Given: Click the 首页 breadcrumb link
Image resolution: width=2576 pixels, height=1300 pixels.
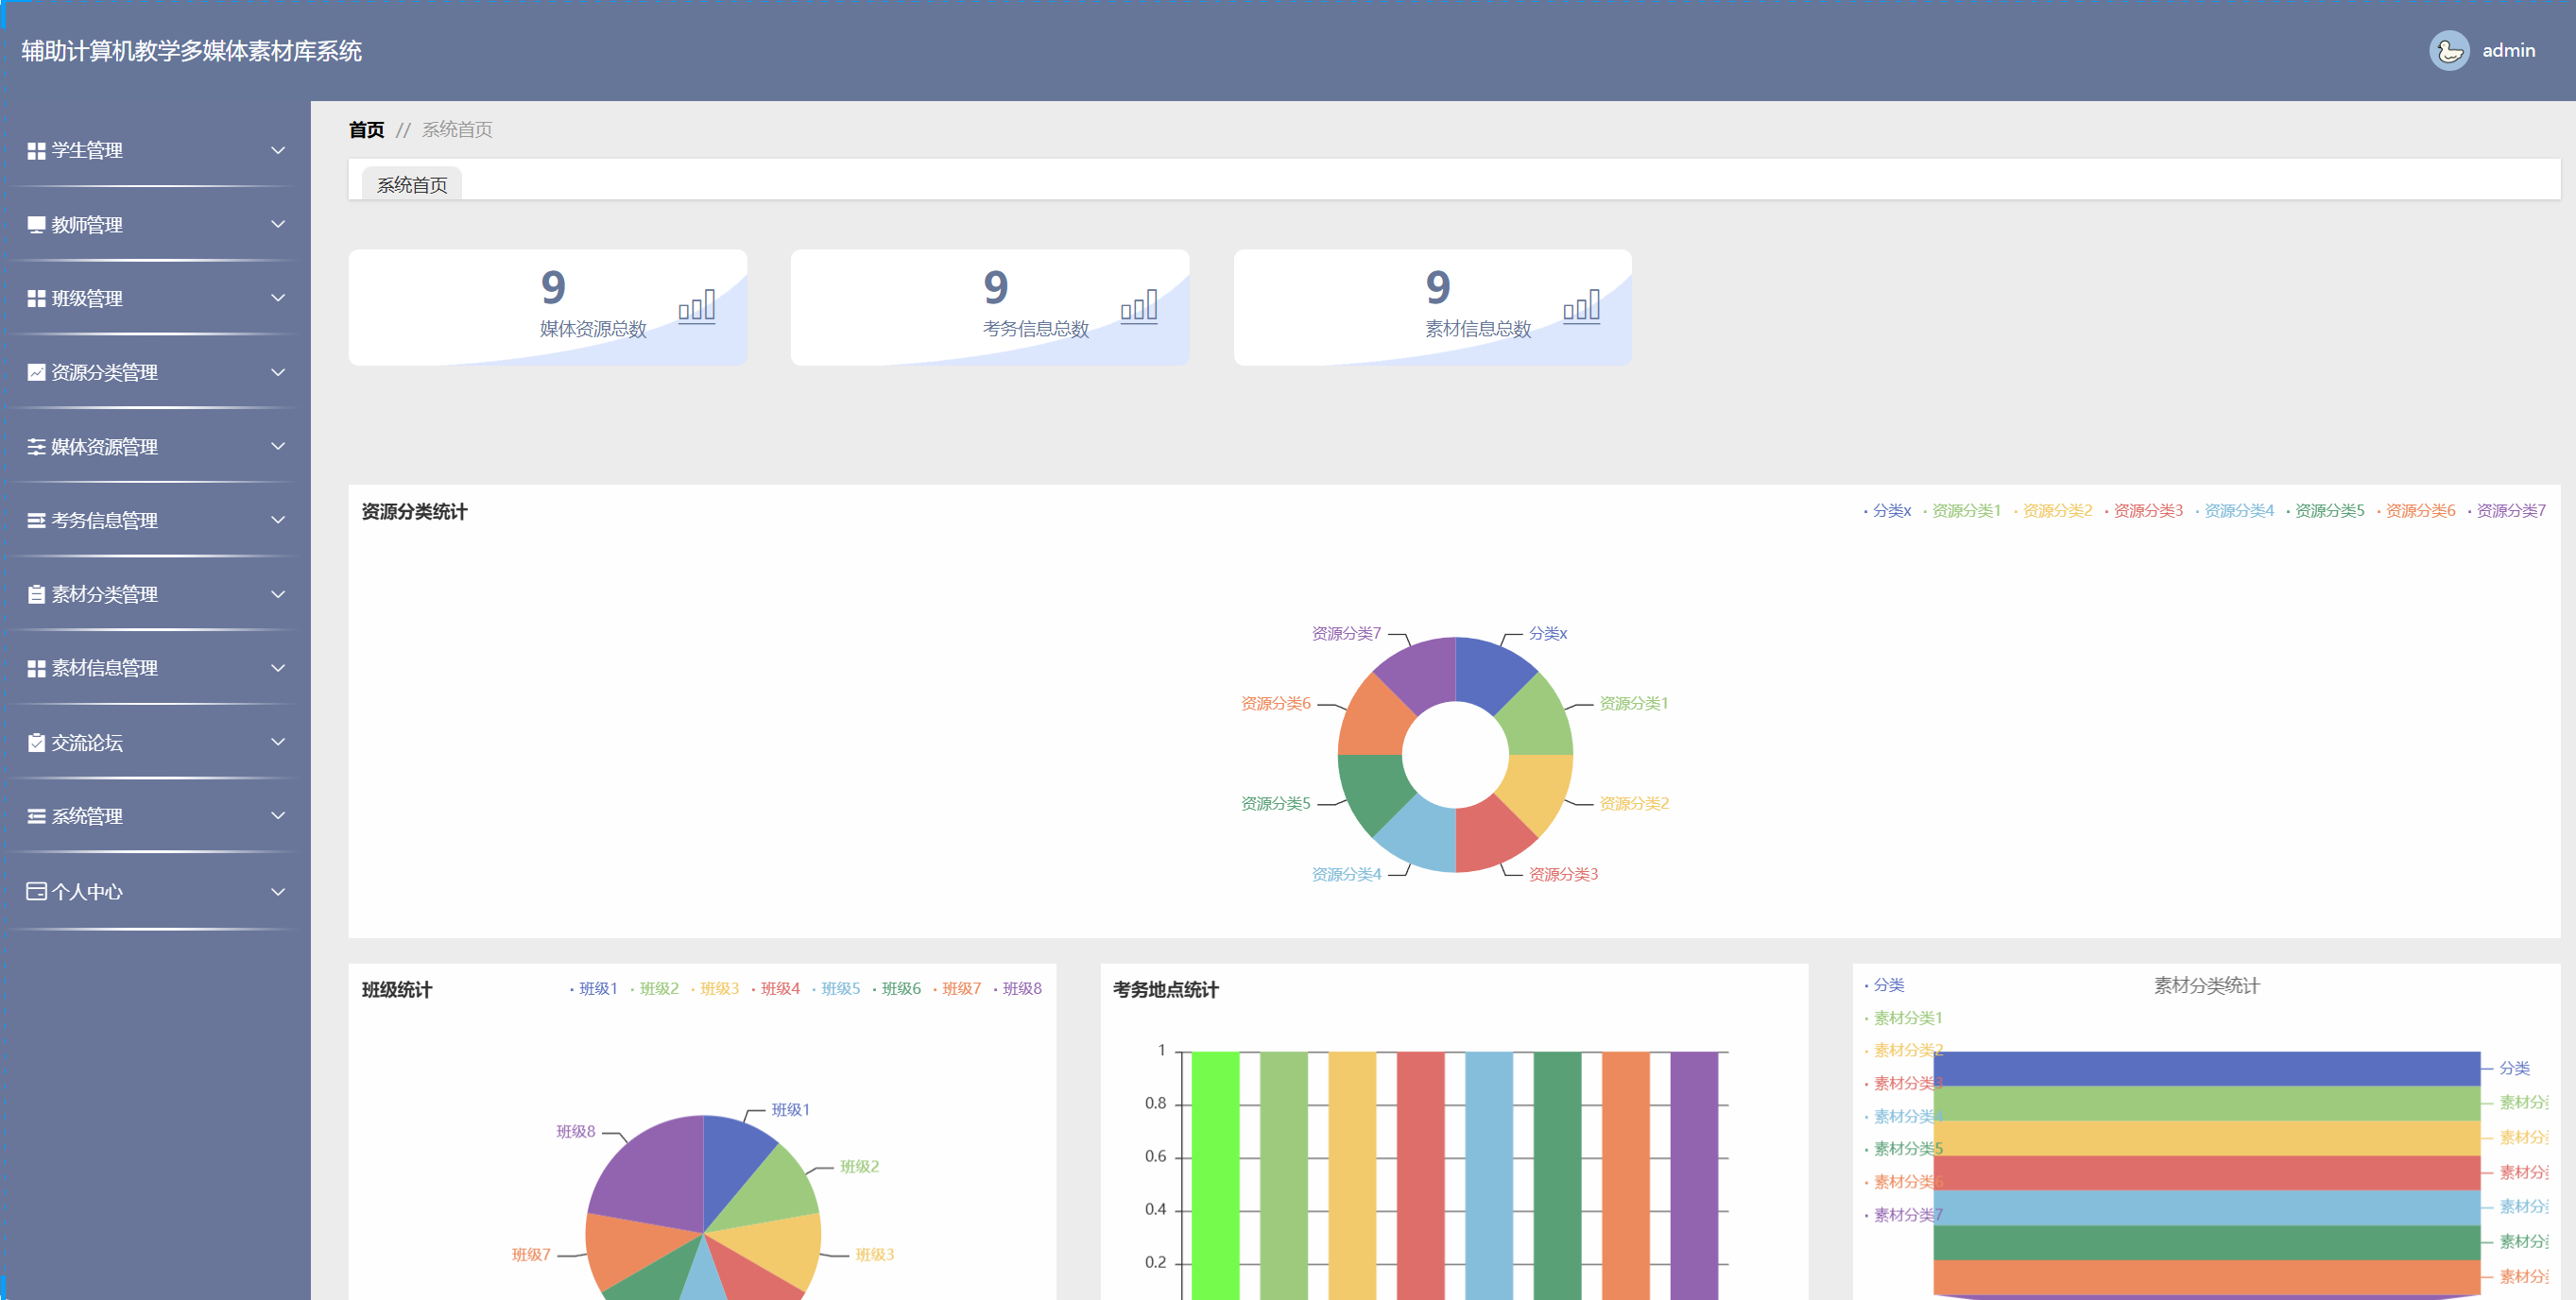Looking at the screenshot, I should [x=366, y=130].
